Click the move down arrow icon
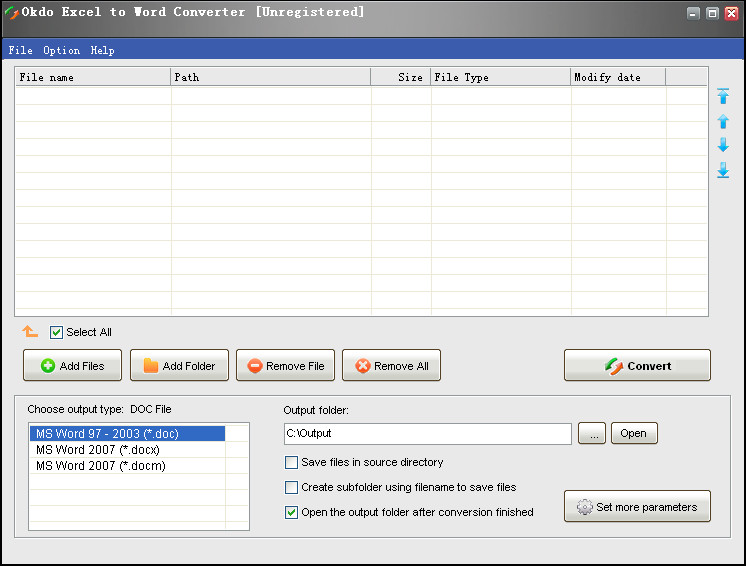 723,145
